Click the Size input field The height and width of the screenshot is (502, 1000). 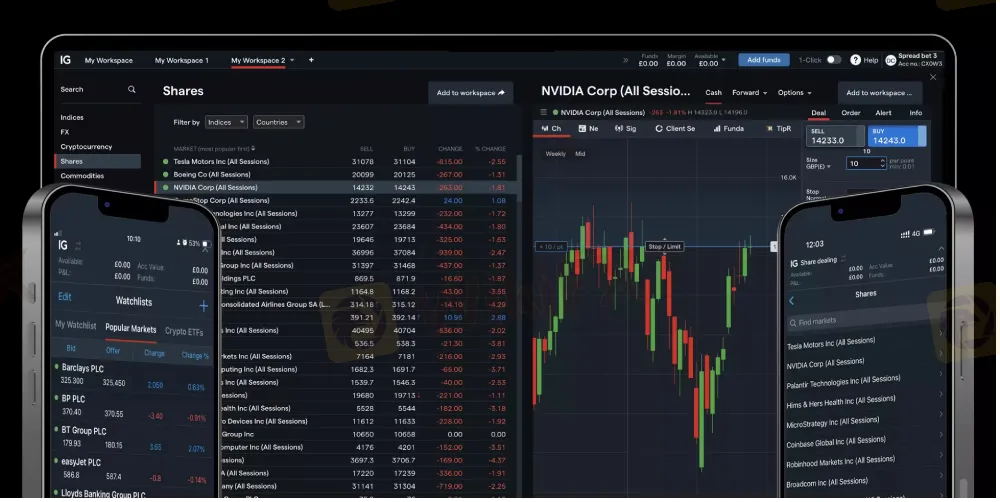tap(865, 163)
